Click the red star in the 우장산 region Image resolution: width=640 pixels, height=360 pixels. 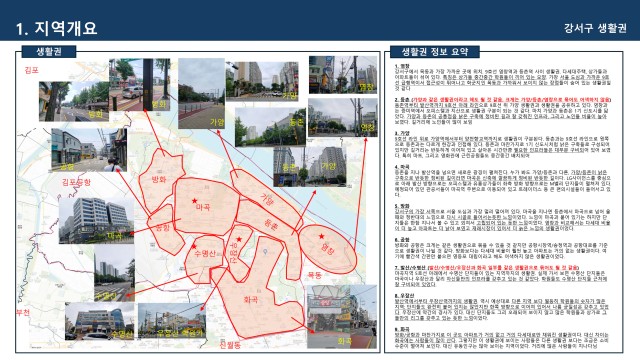pyautogui.click(x=239, y=239)
